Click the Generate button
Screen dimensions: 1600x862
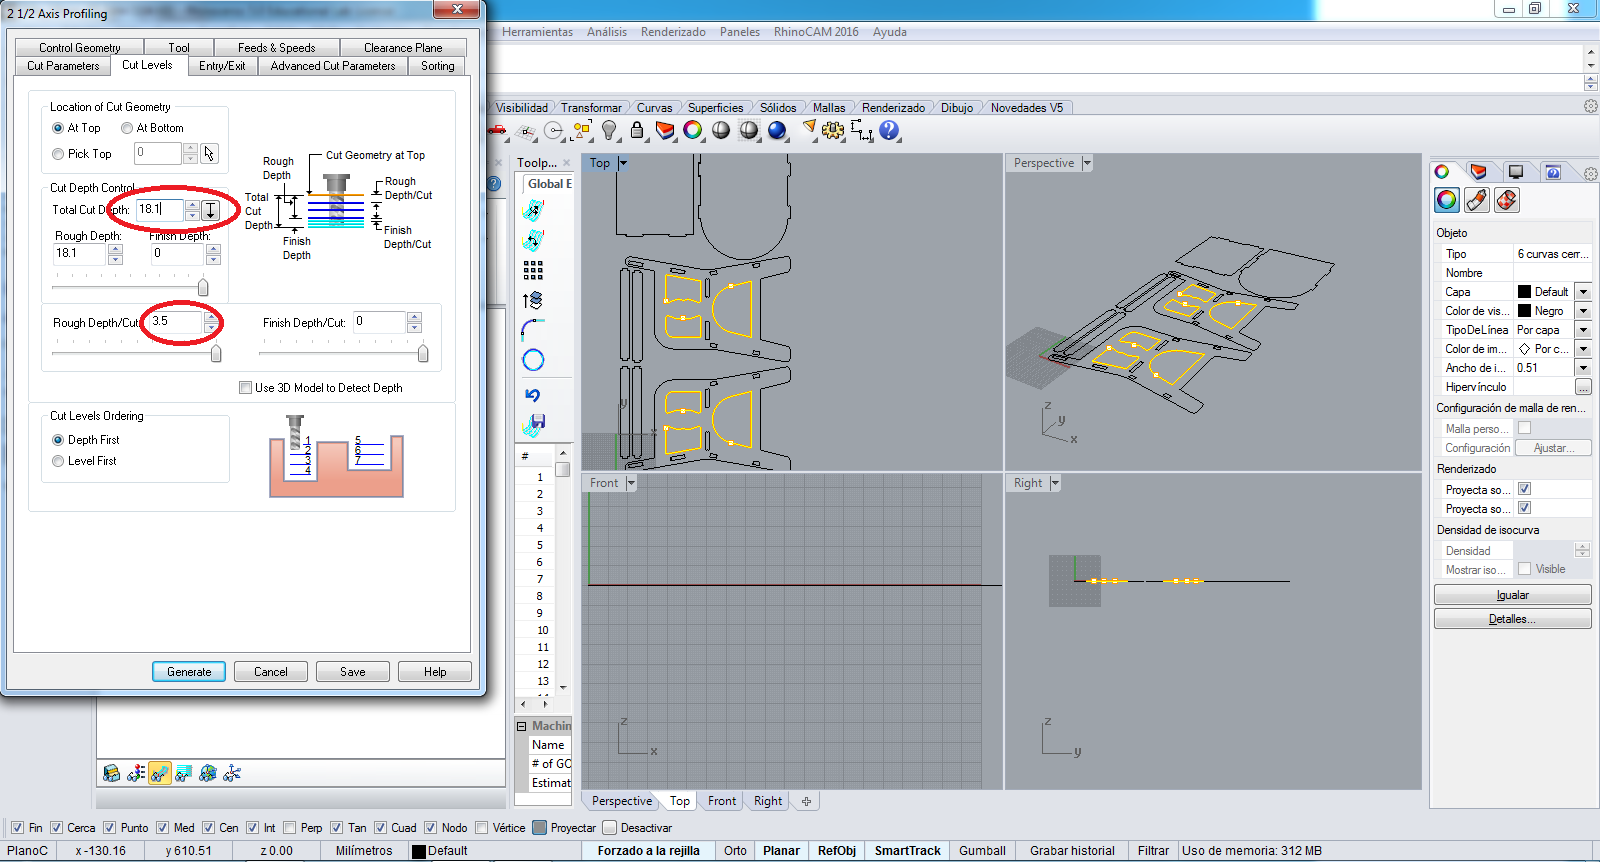189,672
